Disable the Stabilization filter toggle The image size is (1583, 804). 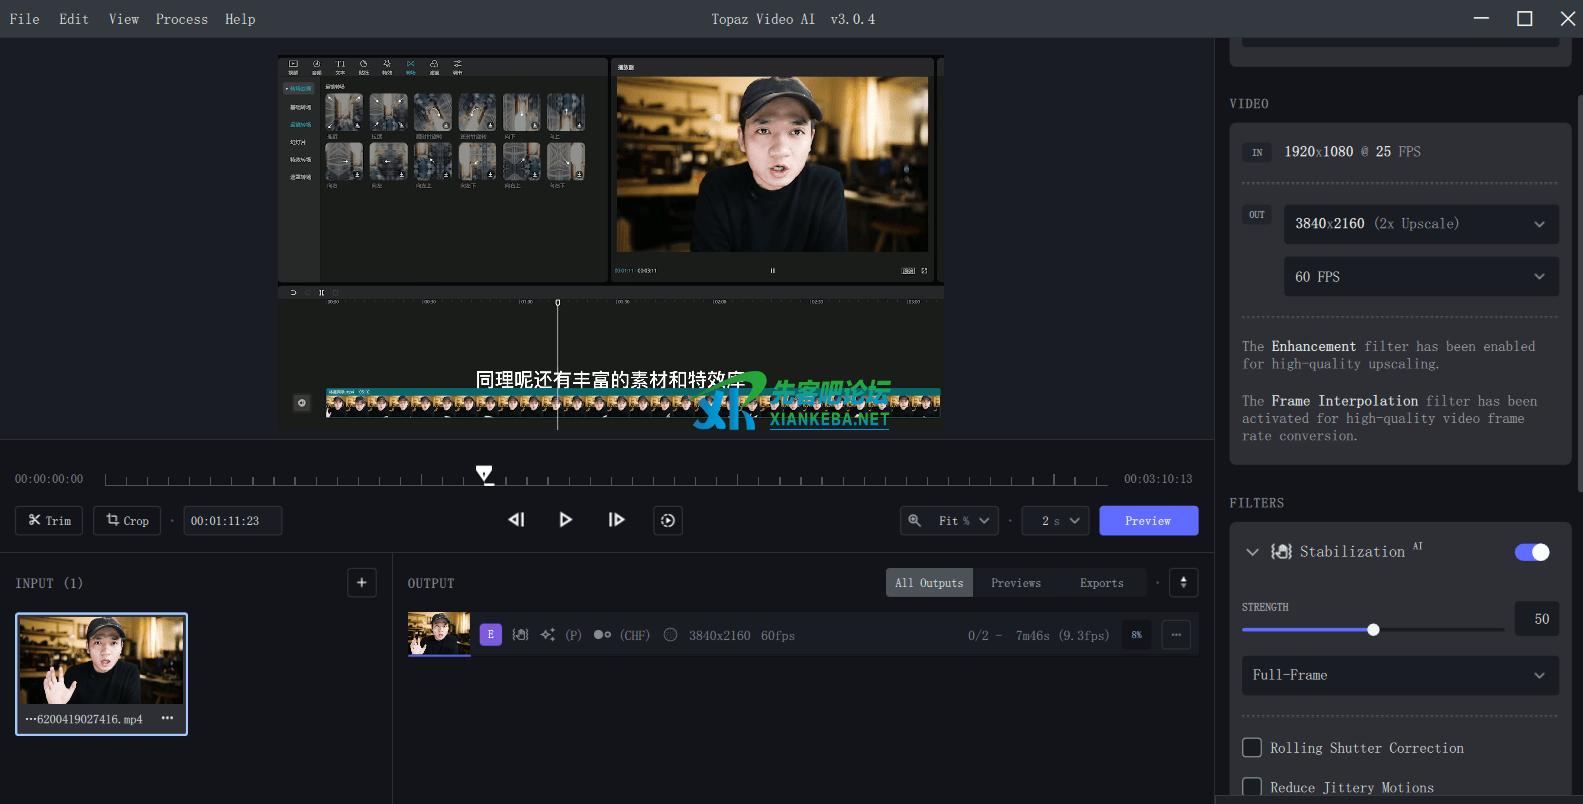pyautogui.click(x=1531, y=552)
